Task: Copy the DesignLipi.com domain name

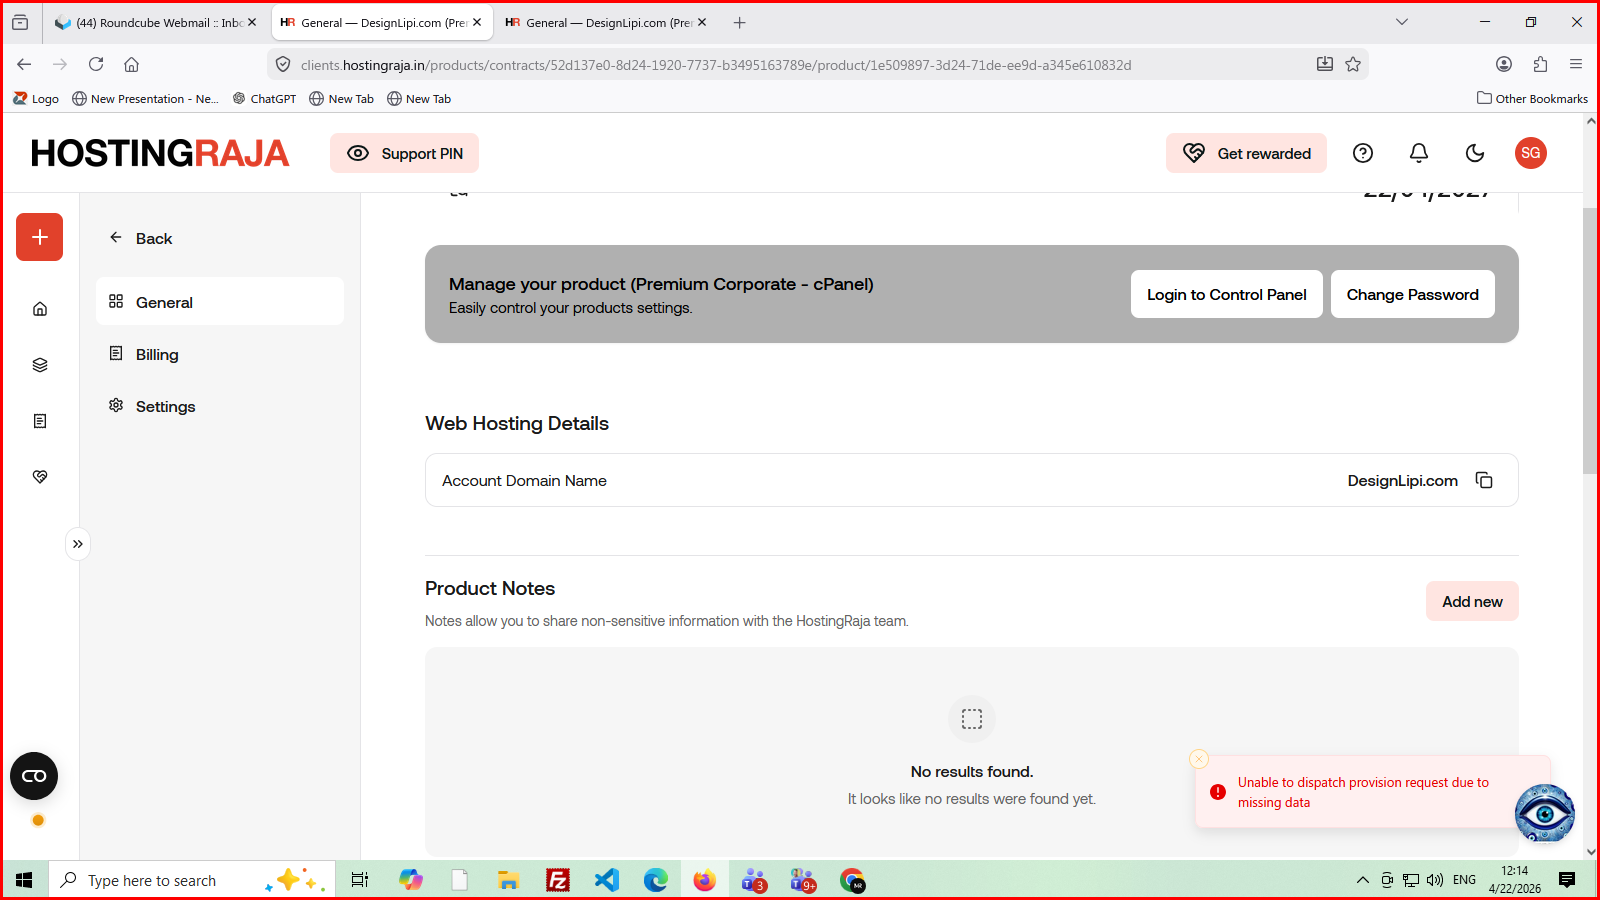Action: (1484, 481)
